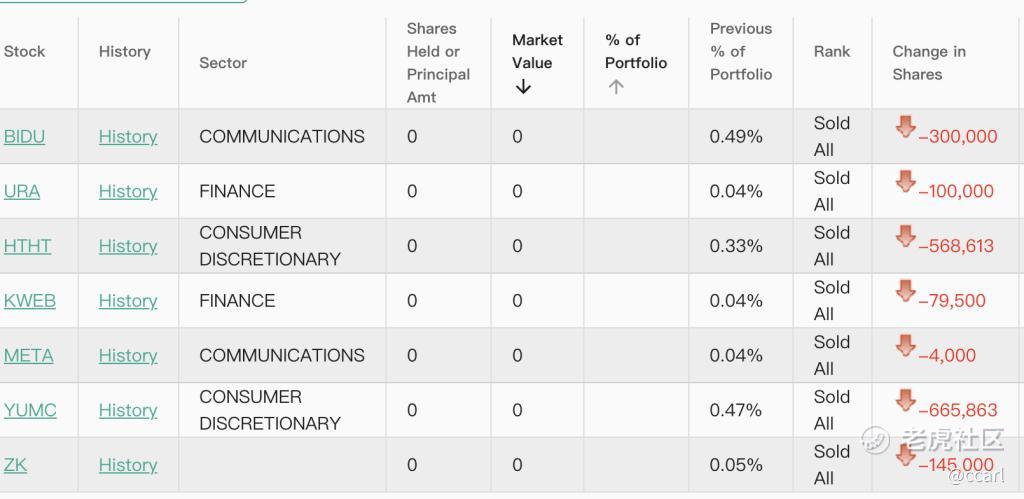Sort by Rank column header

831,52
